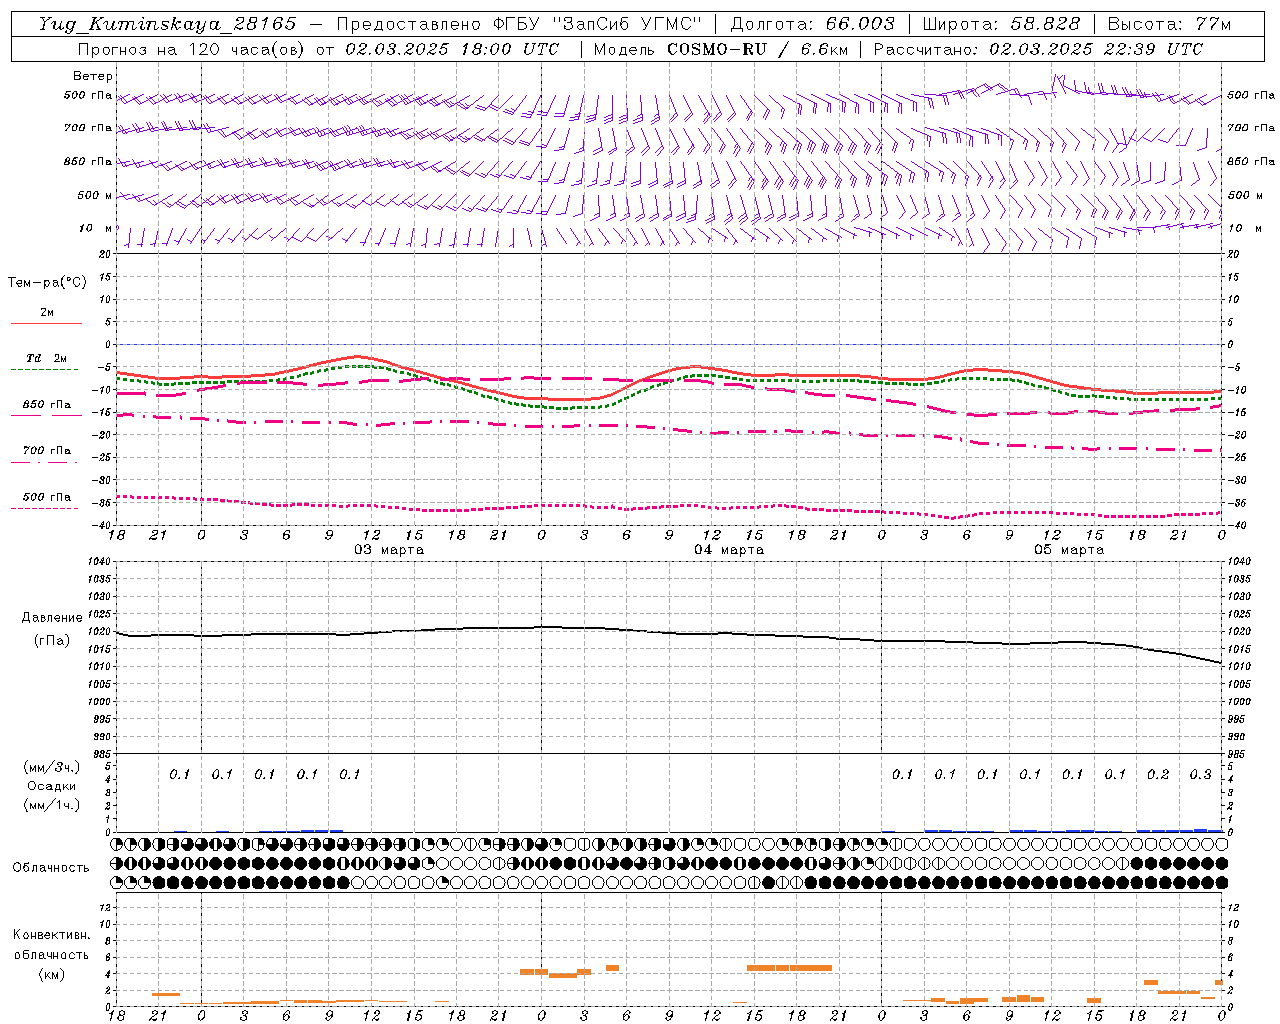Click the 03 марта date label
The height and width of the screenshot is (1024, 1280).
(x=389, y=550)
